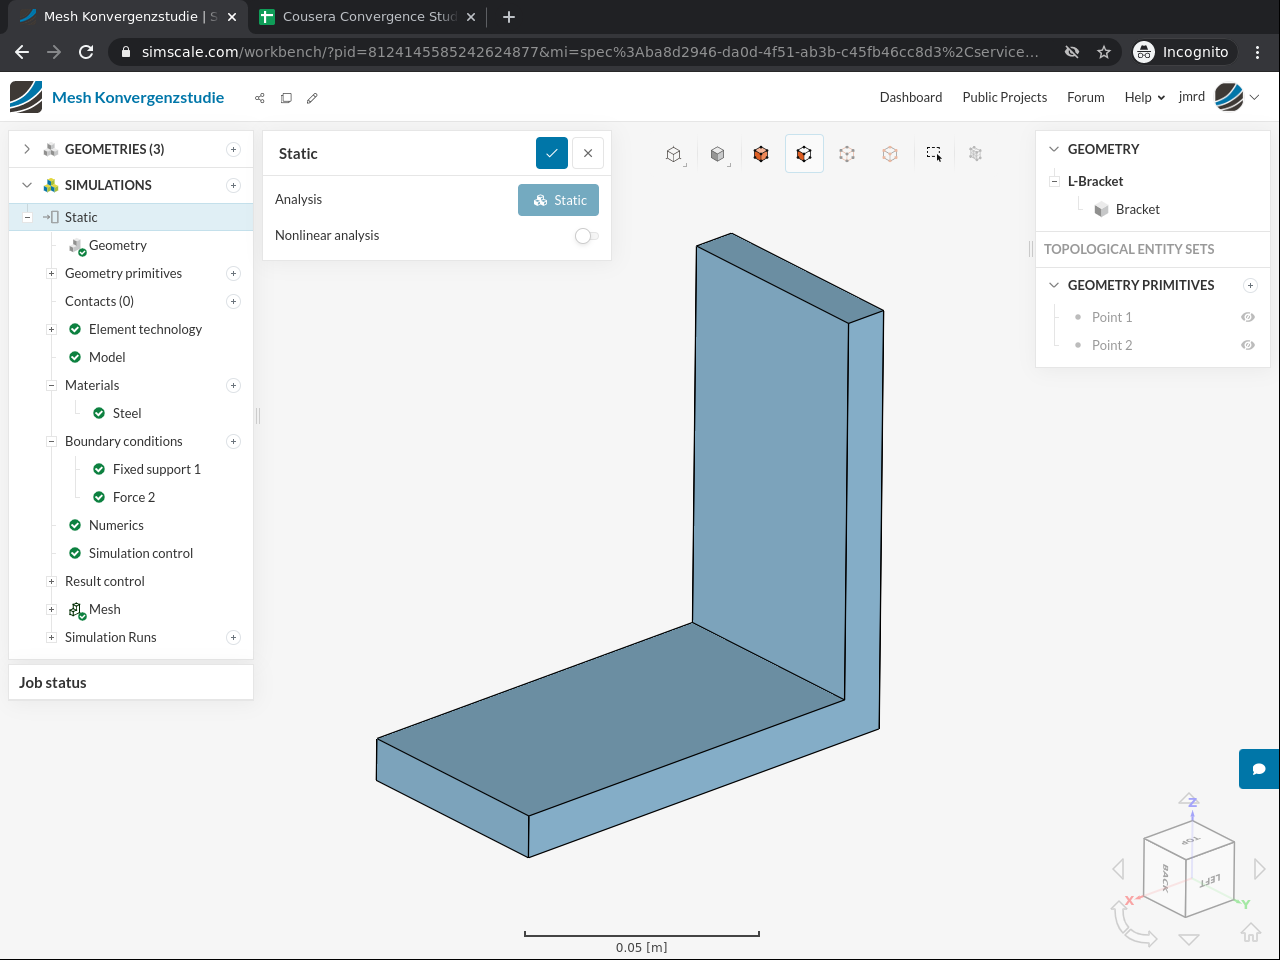This screenshot has height=960, width=1280.
Task: Enable the Nonlinear analysis toggle
Action: pyautogui.click(x=586, y=236)
